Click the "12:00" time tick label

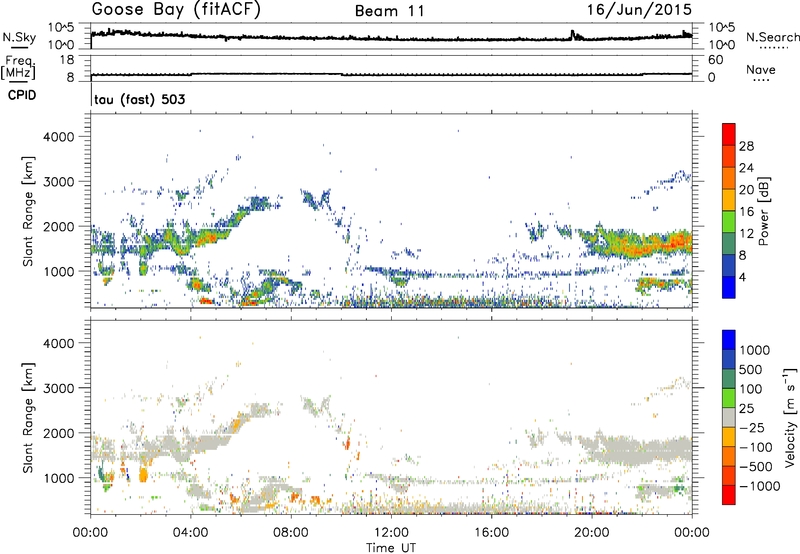[391, 533]
